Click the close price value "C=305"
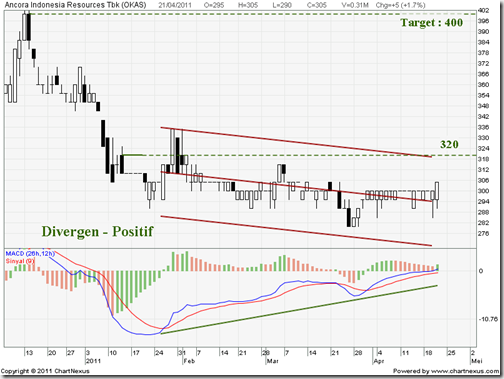The height and width of the screenshot is (379, 504). point(317,5)
